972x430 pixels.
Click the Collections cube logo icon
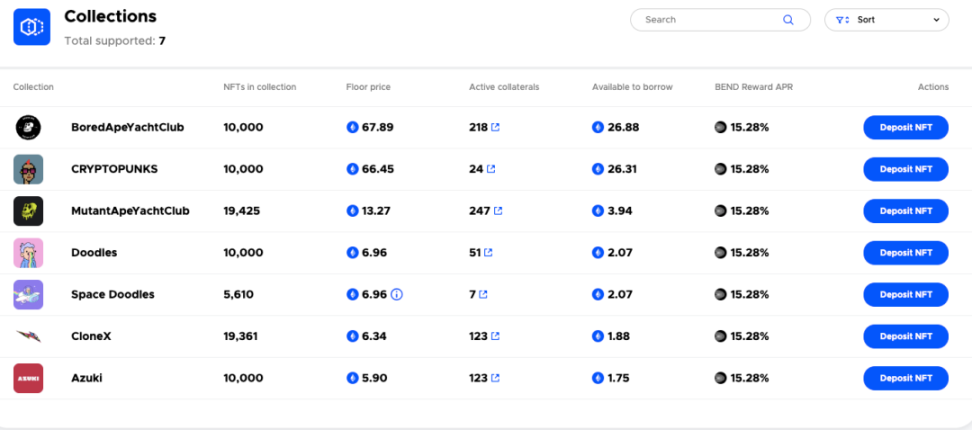click(32, 27)
